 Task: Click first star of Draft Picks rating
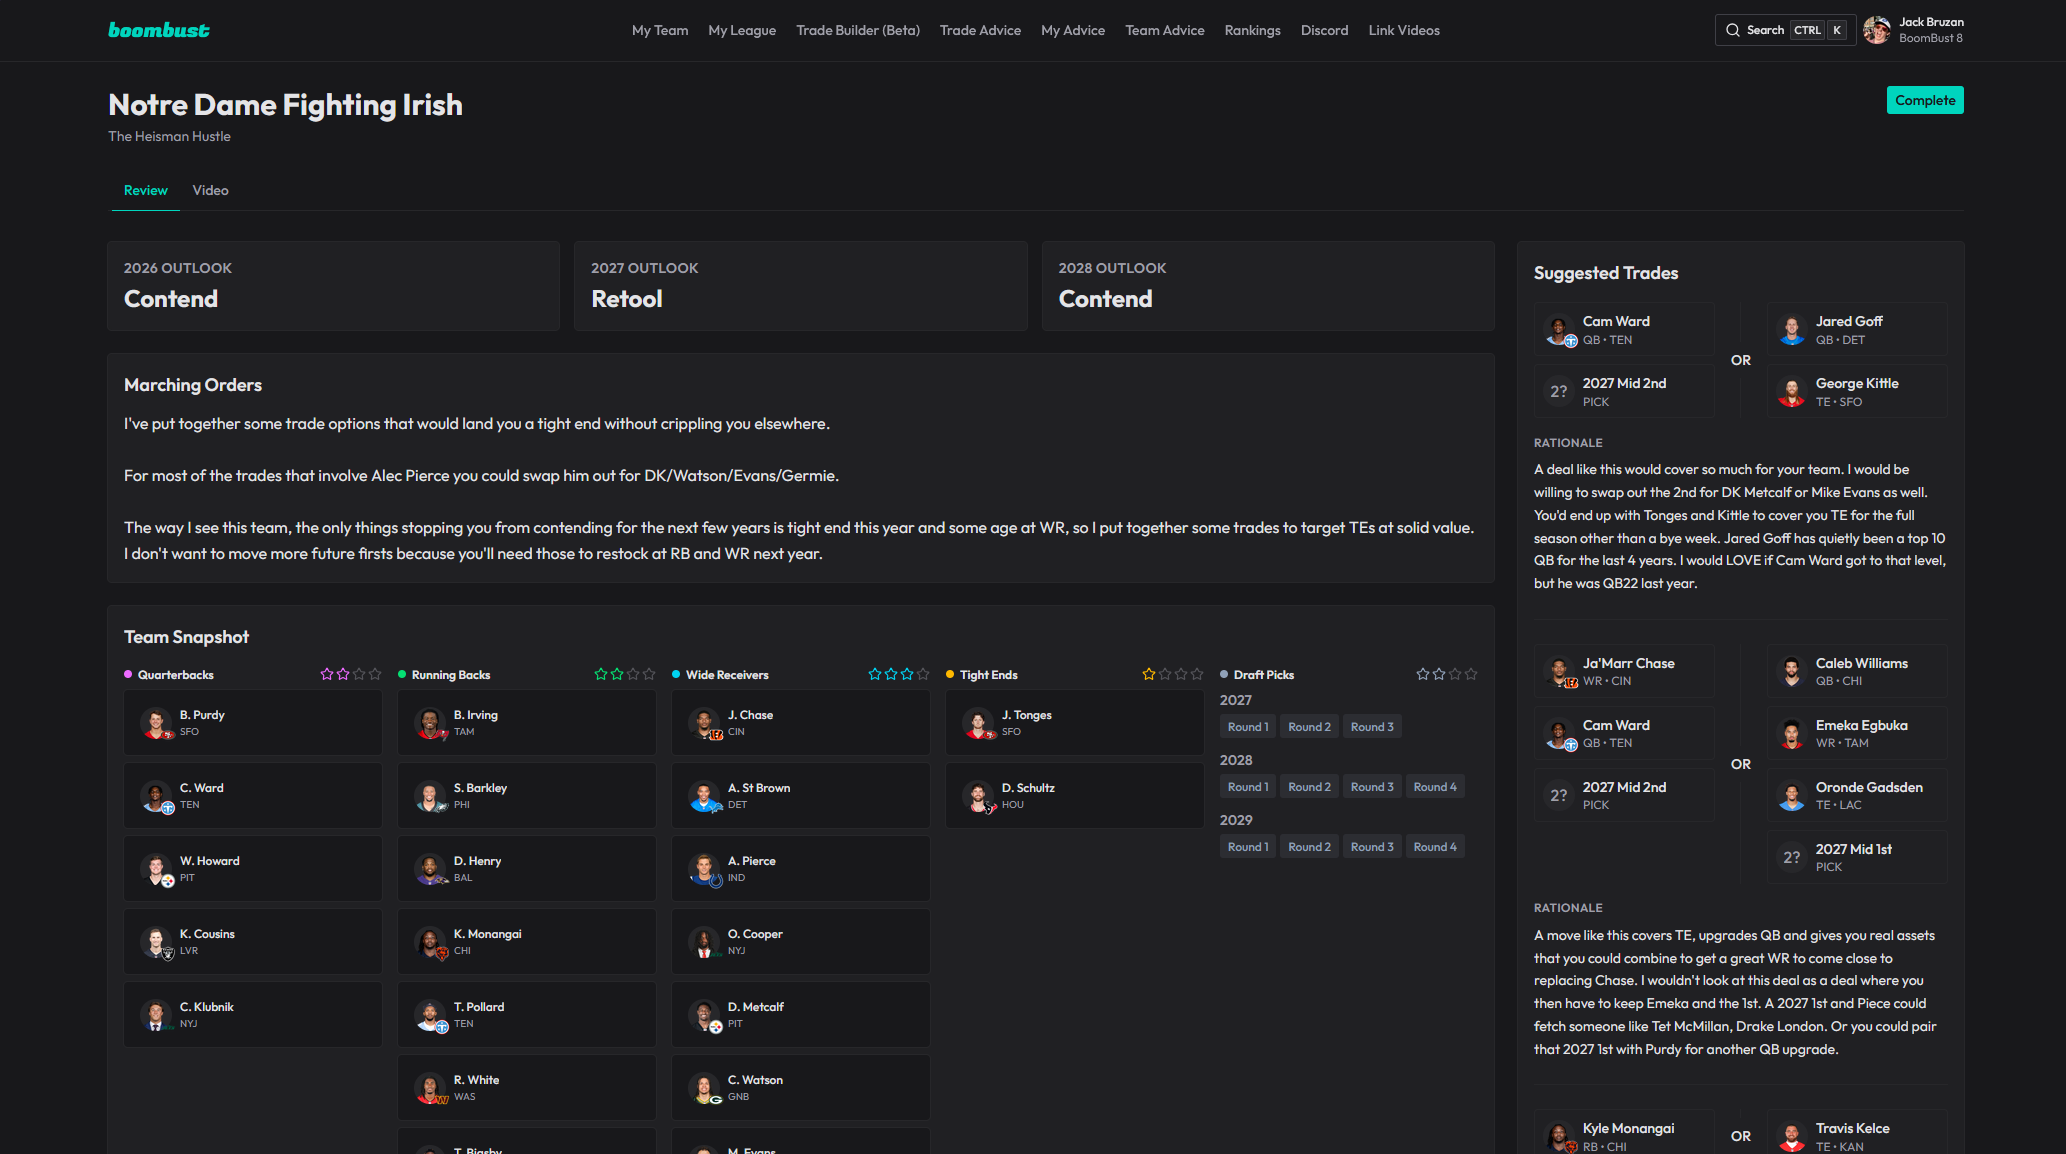point(1423,675)
